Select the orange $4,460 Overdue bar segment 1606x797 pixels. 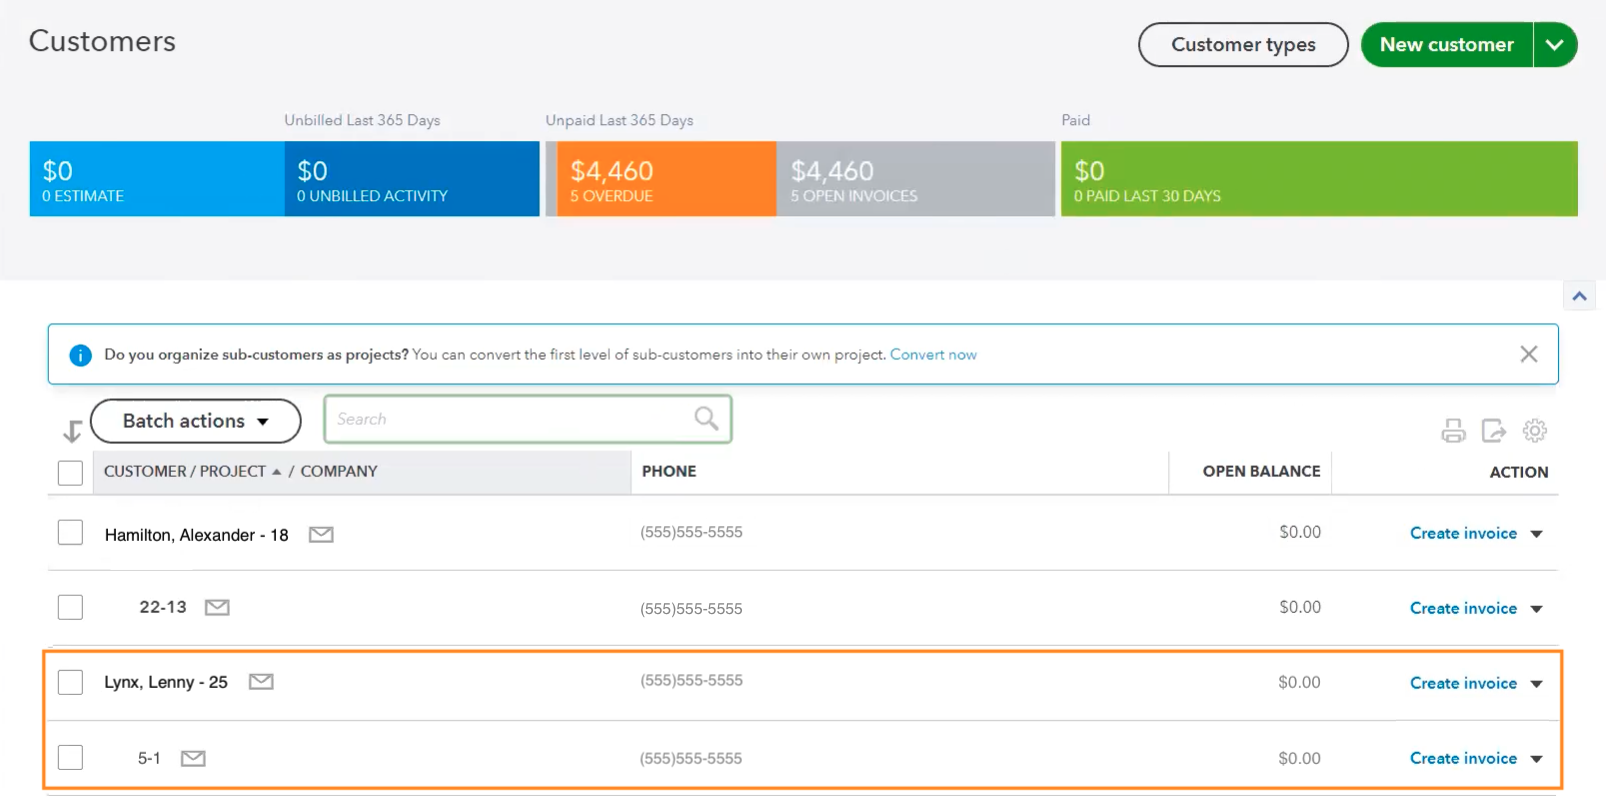pos(666,179)
